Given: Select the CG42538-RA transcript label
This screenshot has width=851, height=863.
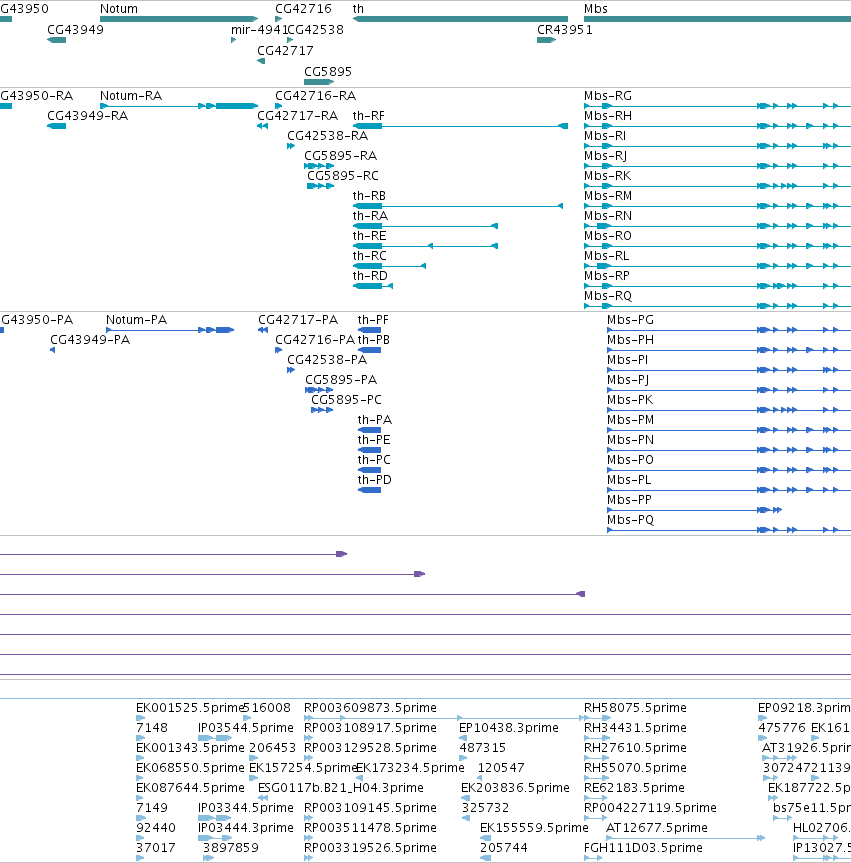Looking at the screenshot, I should [x=328, y=136].
